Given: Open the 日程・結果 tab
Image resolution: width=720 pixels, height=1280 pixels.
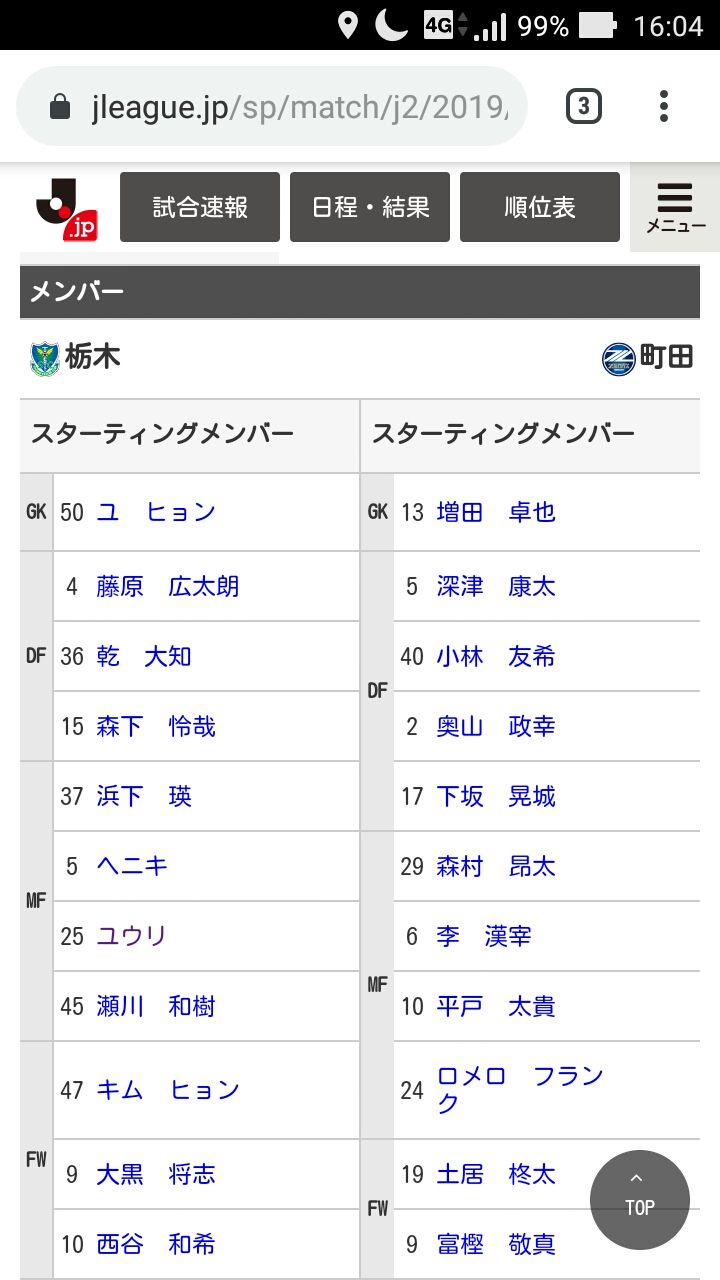Looking at the screenshot, I should click(x=370, y=207).
